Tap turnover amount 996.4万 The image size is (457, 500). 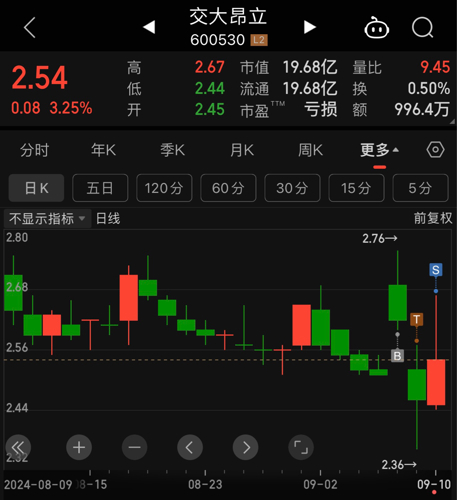coord(422,110)
